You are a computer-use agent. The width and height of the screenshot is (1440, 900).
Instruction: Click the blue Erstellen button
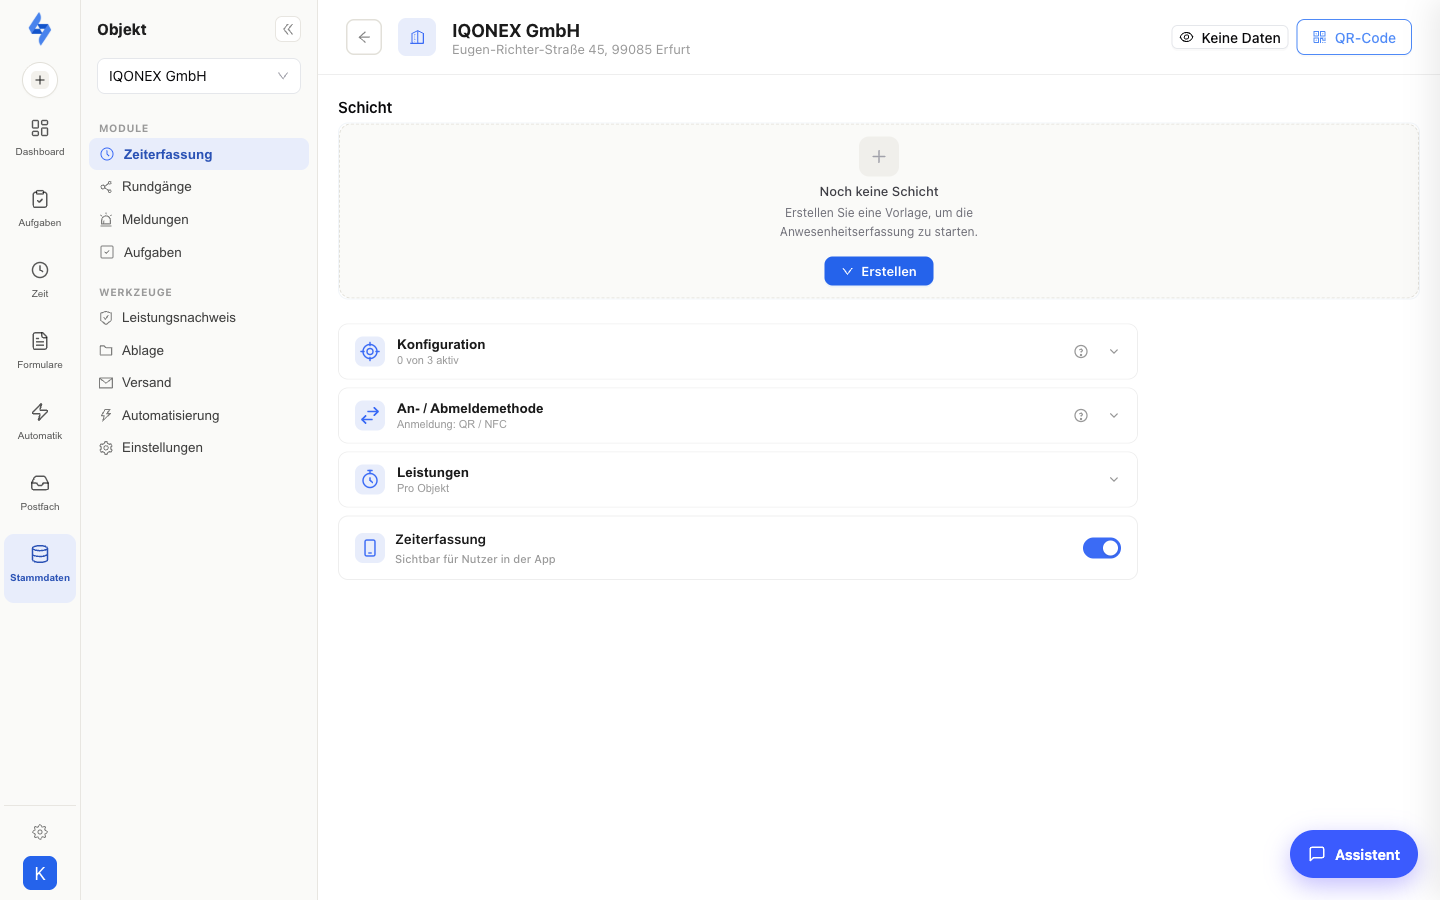coord(879,271)
